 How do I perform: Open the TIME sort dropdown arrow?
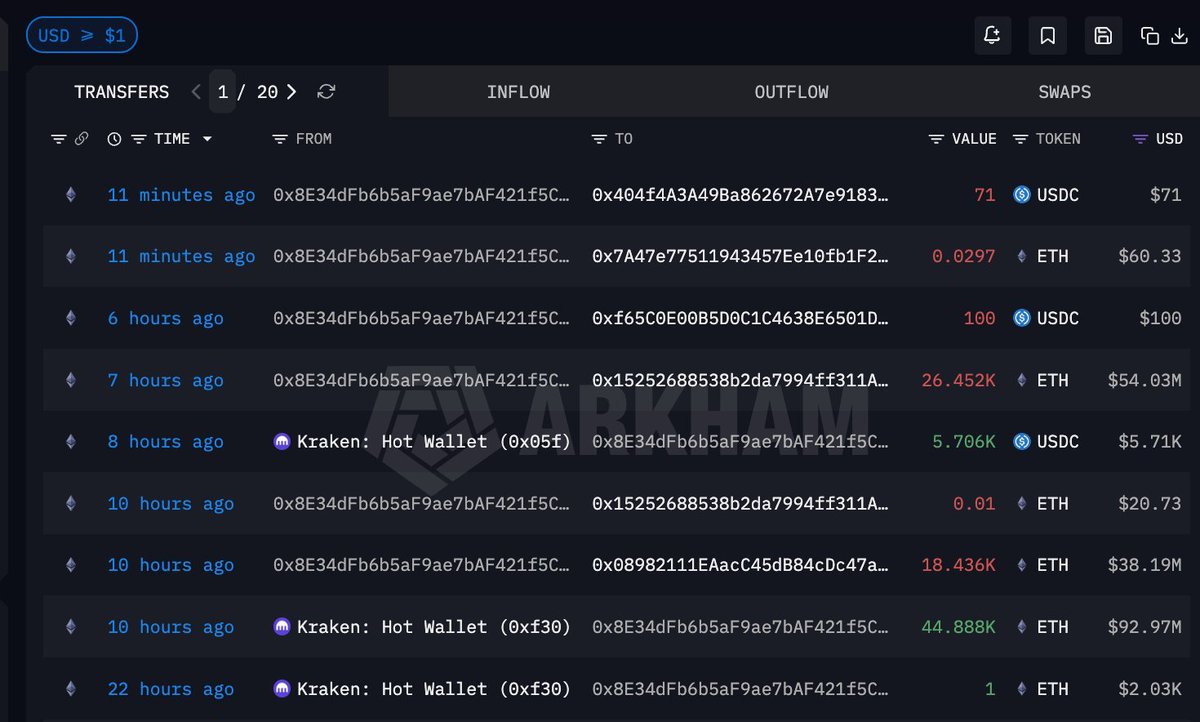pyautogui.click(x=207, y=139)
